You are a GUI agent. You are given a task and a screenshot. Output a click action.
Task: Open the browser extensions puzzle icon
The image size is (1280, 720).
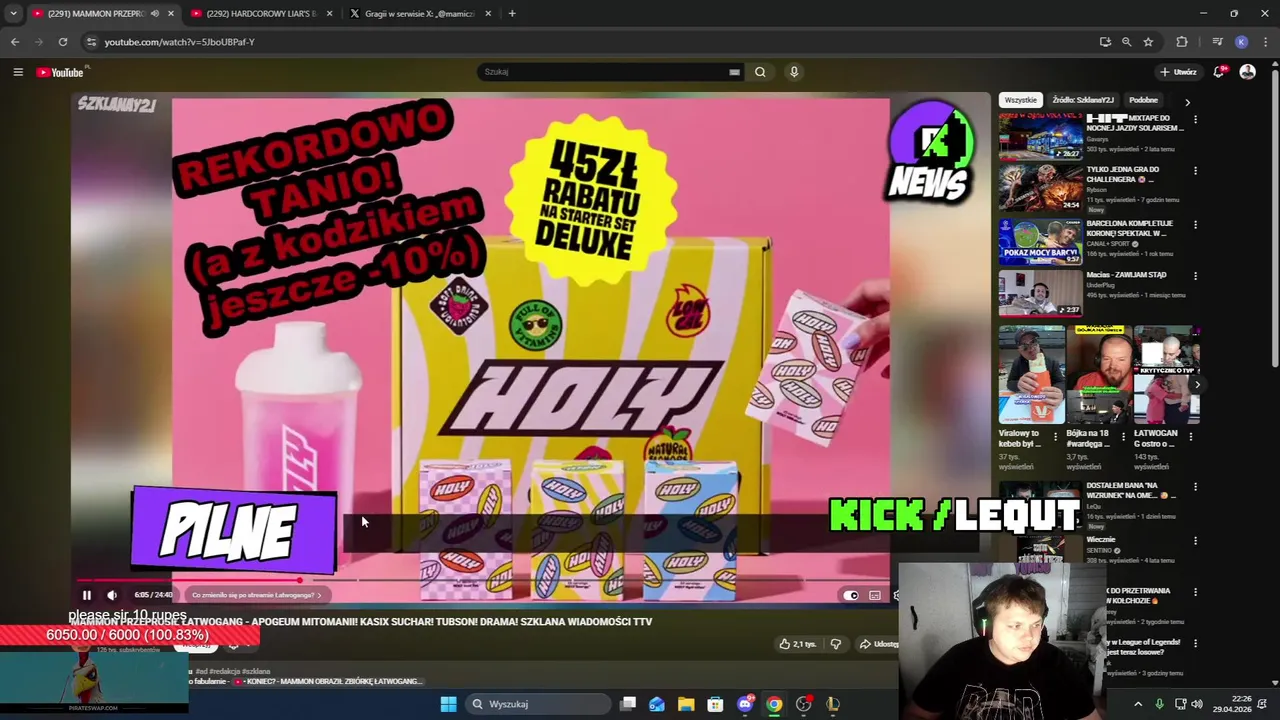tap(1182, 42)
